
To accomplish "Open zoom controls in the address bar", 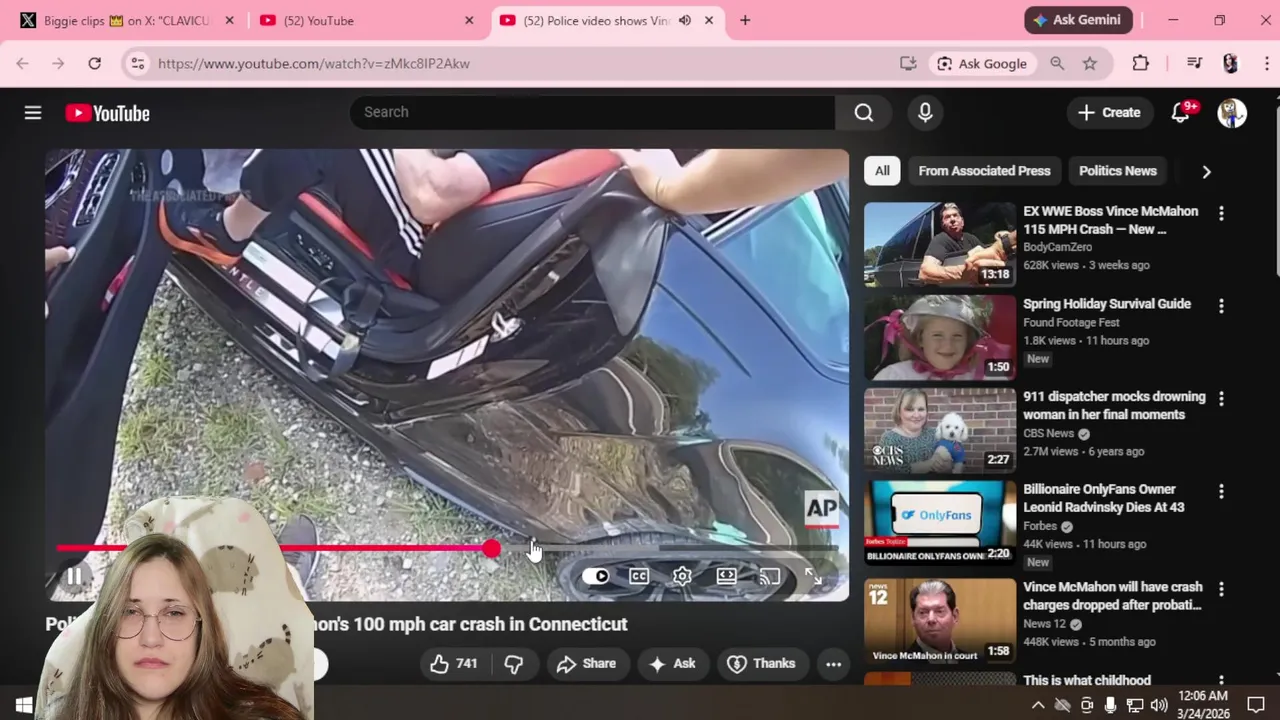I will click(x=1057, y=63).
